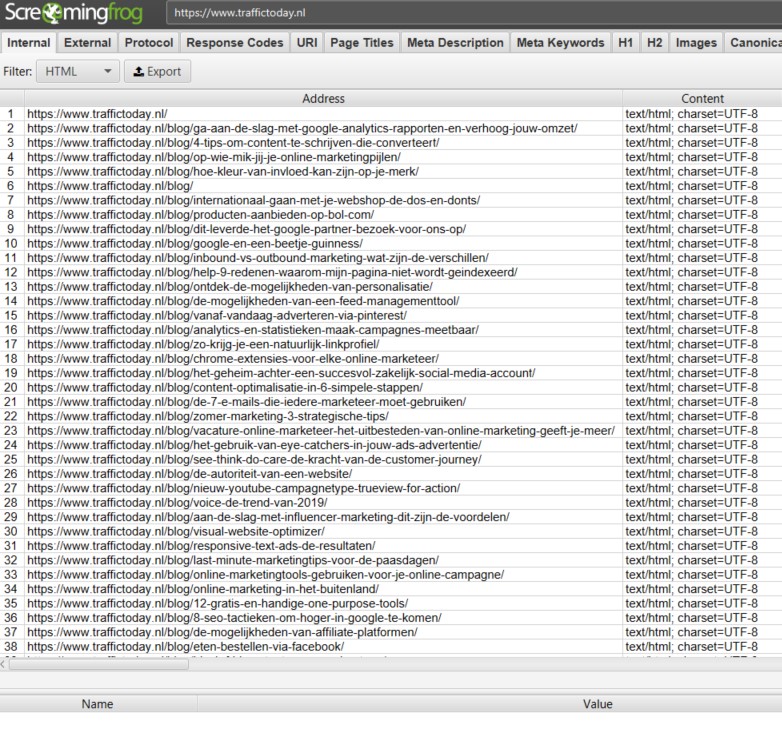
Task: Switch to the External tab
Action: (x=87, y=43)
